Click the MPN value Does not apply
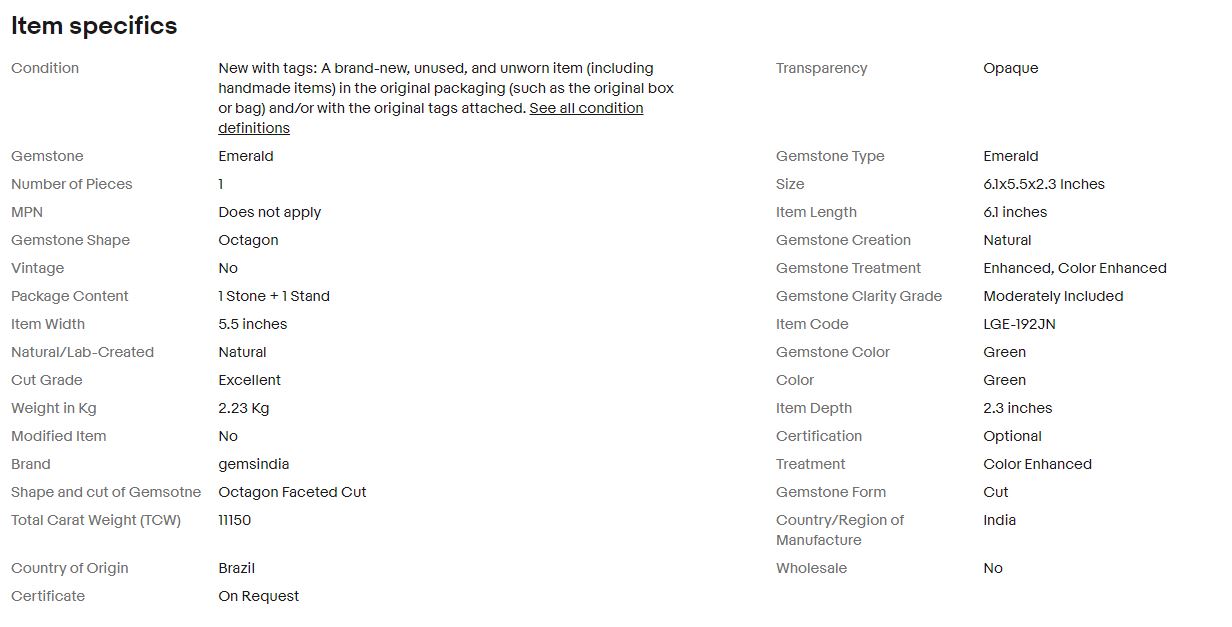The width and height of the screenshot is (1232, 627). 270,212
